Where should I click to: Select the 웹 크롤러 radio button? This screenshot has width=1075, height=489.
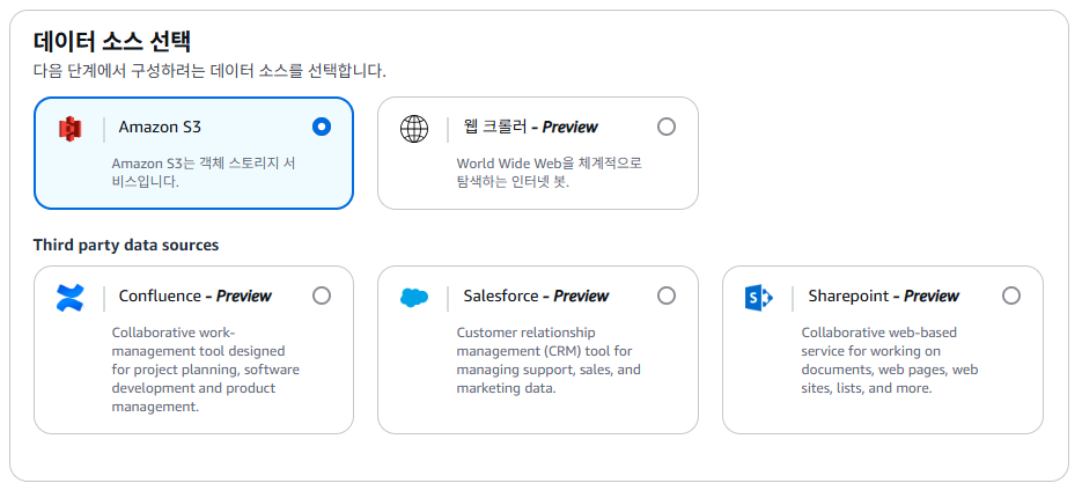tap(666, 127)
